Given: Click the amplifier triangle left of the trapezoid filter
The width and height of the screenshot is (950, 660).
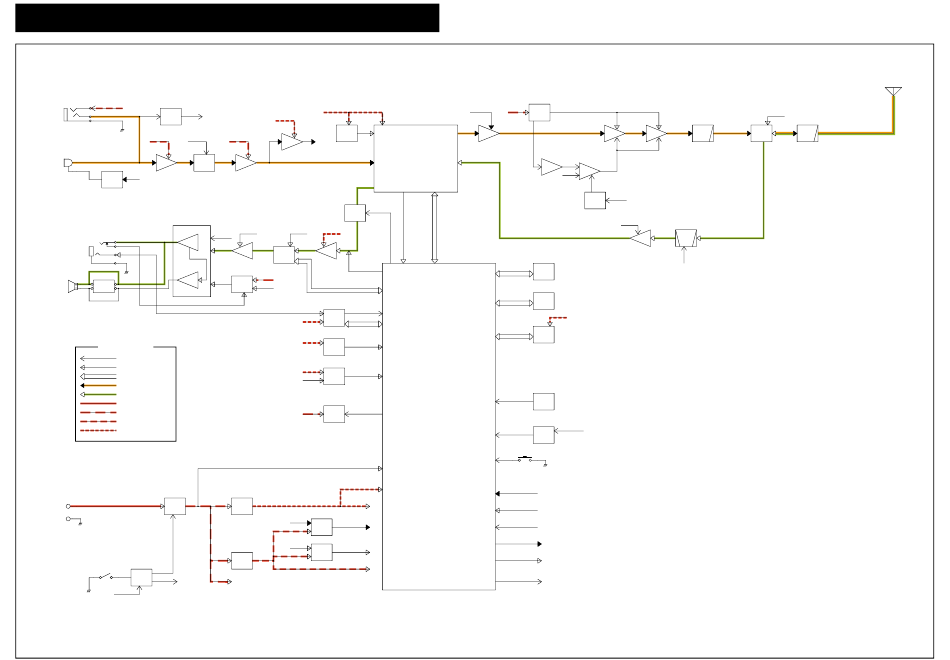Looking at the screenshot, I should coord(640,238).
